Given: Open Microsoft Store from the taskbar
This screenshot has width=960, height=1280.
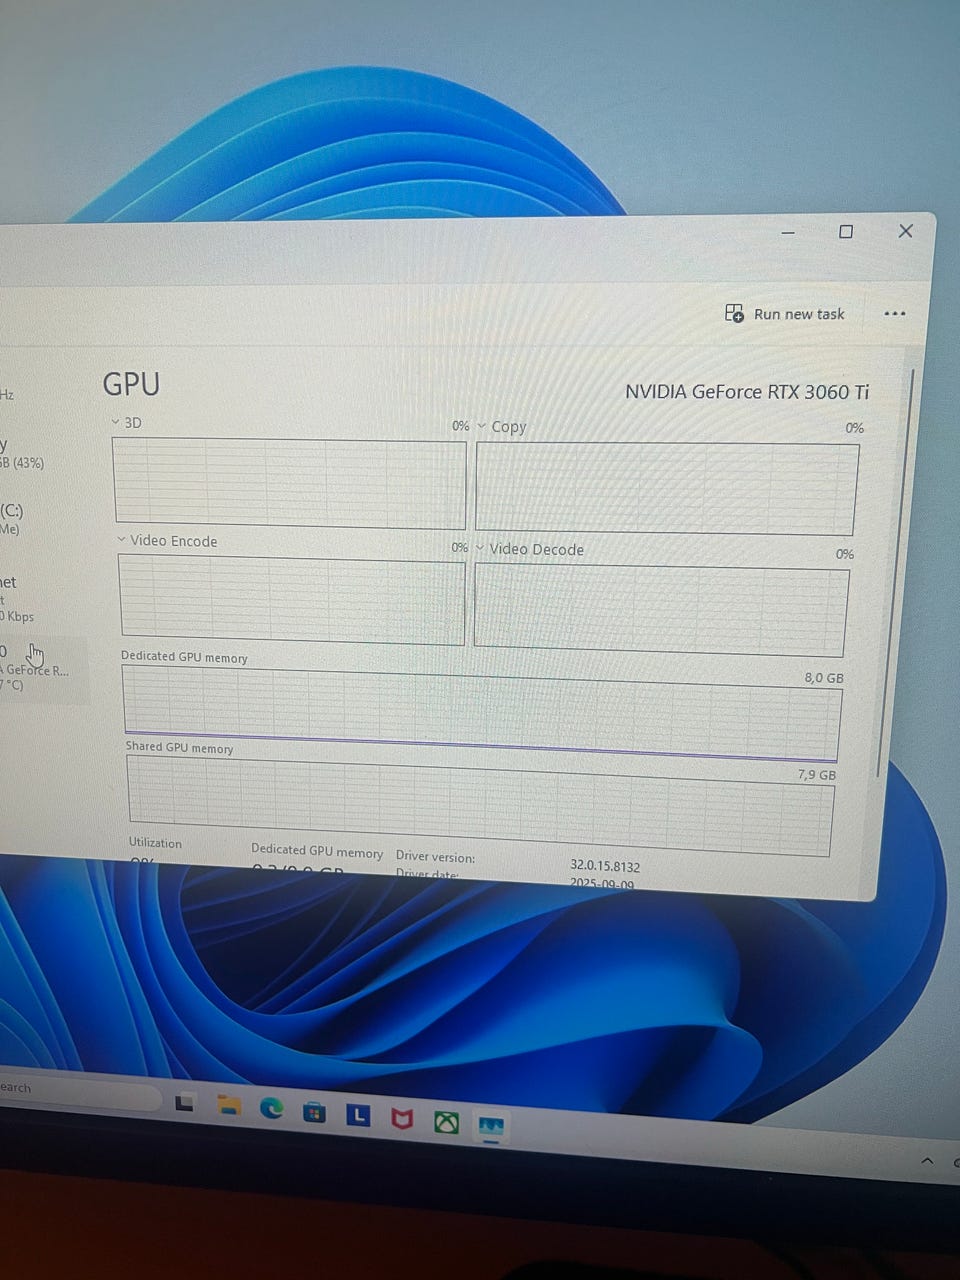Looking at the screenshot, I should click(314, 1111).
